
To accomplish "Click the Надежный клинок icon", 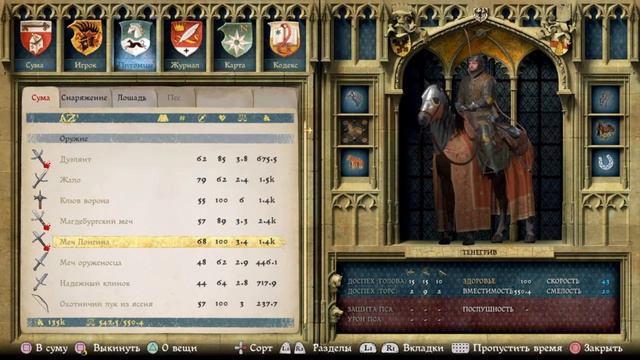I will 40,282.
